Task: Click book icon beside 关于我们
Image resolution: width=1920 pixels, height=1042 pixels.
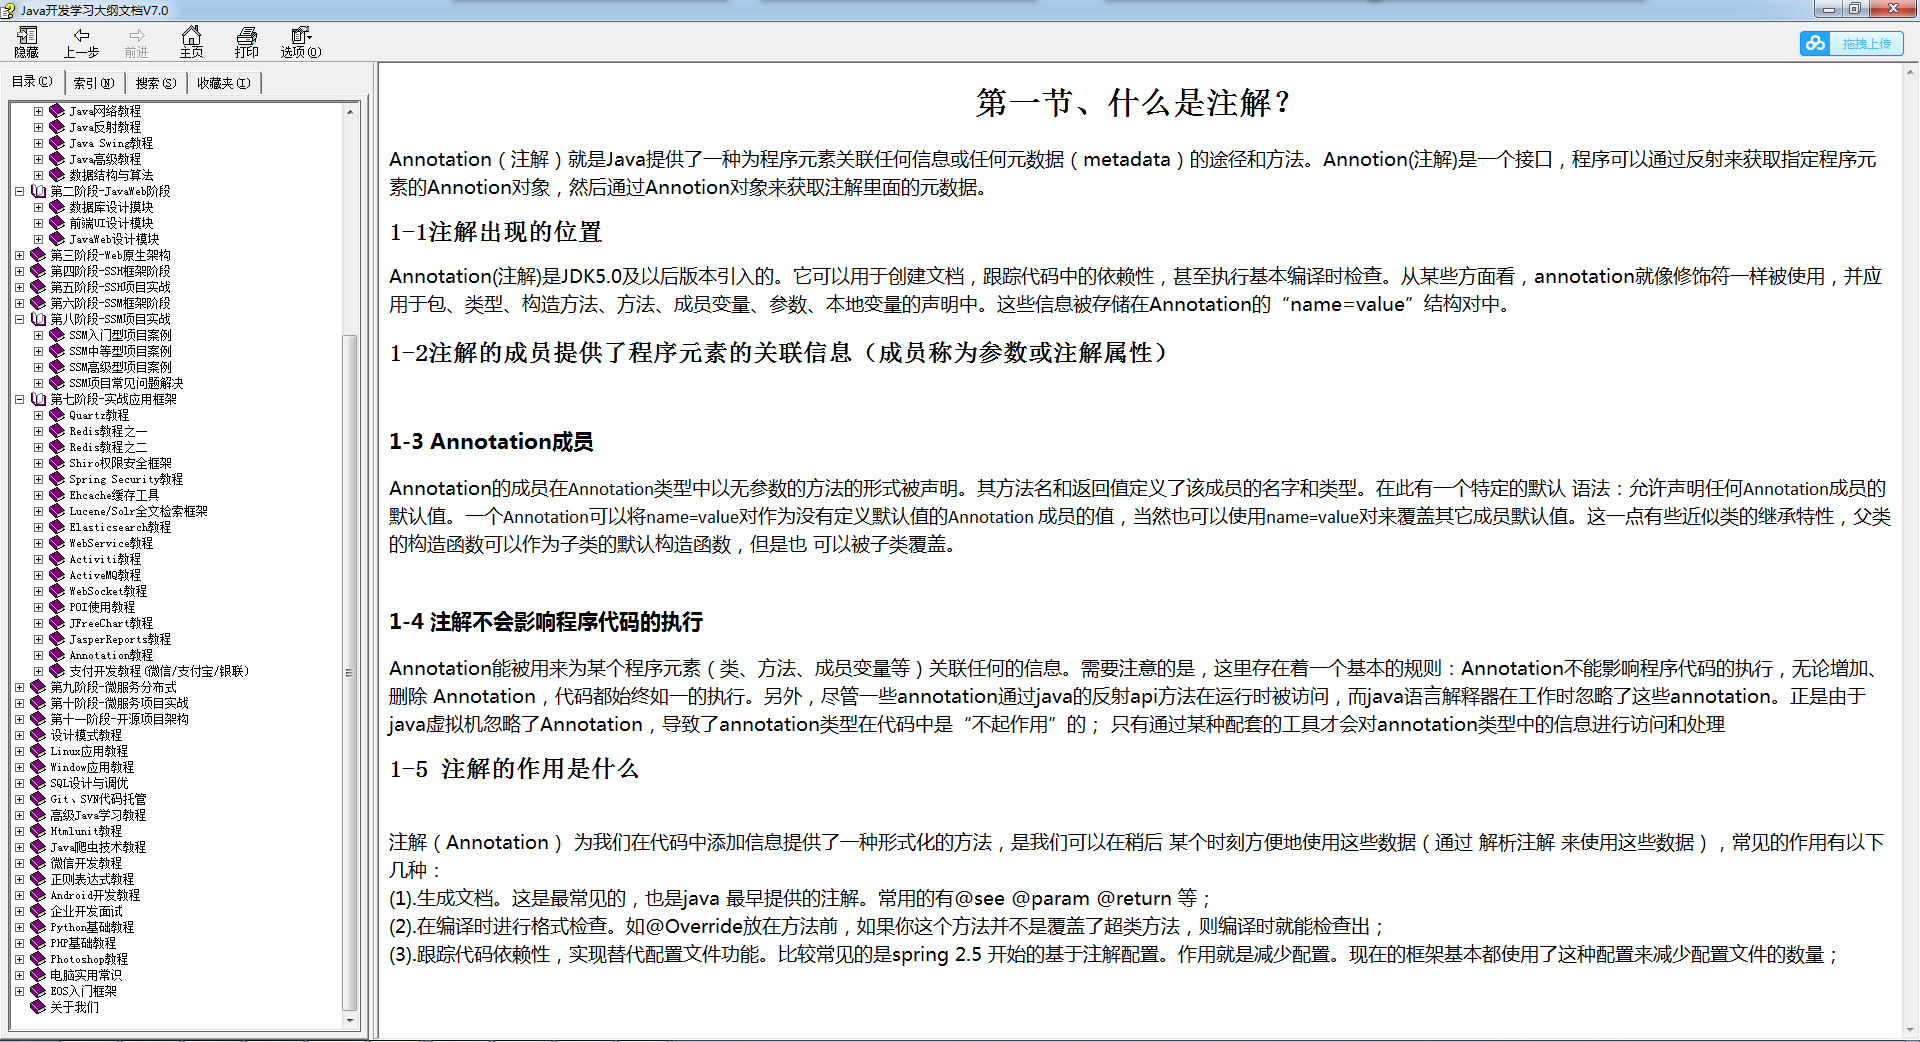Action: pyautogui.click(x=39, y=1007)
